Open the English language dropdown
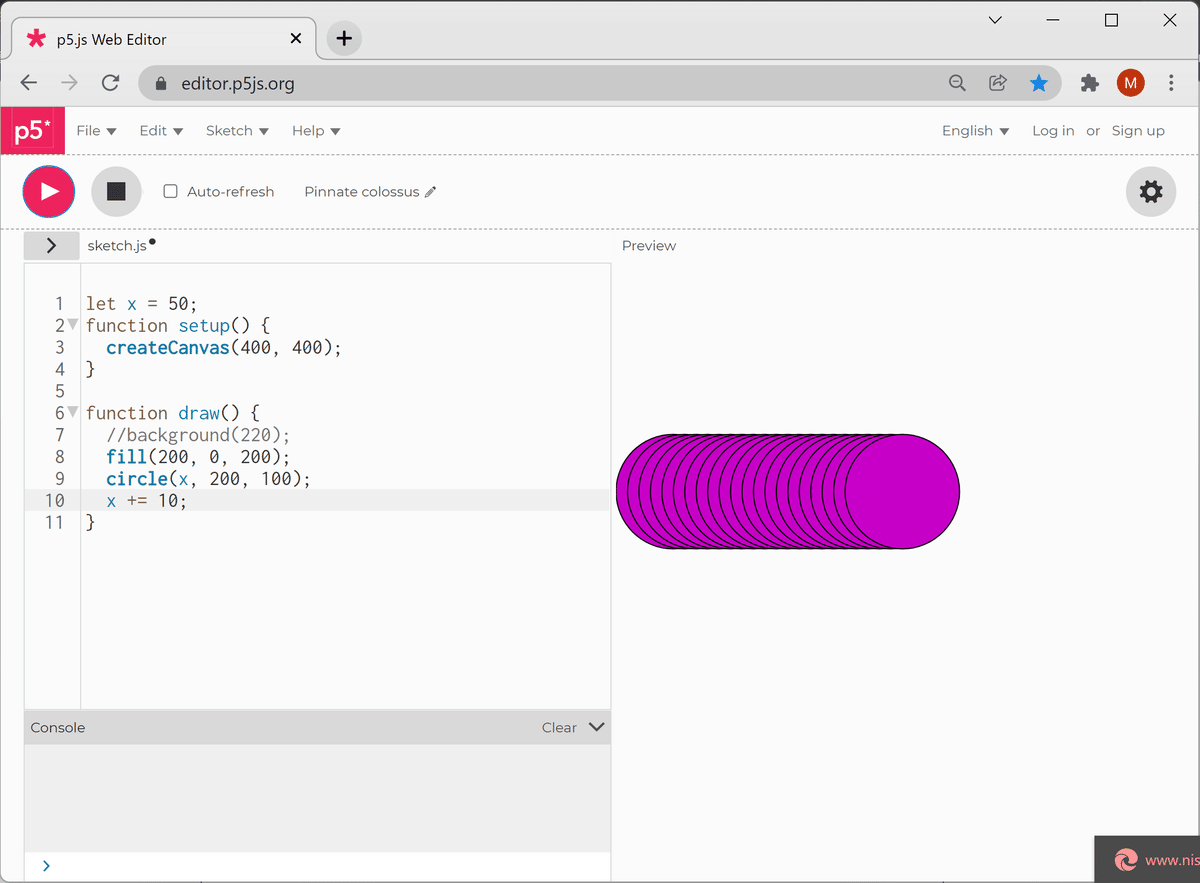 point(976,131)
